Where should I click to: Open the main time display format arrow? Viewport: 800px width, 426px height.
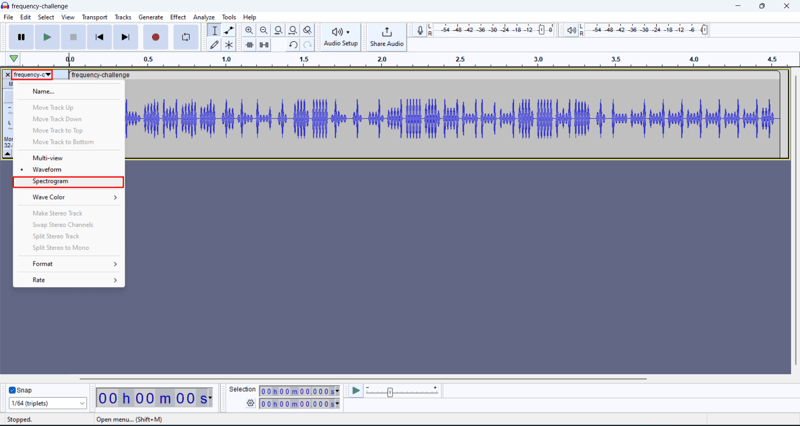(210, 398)
